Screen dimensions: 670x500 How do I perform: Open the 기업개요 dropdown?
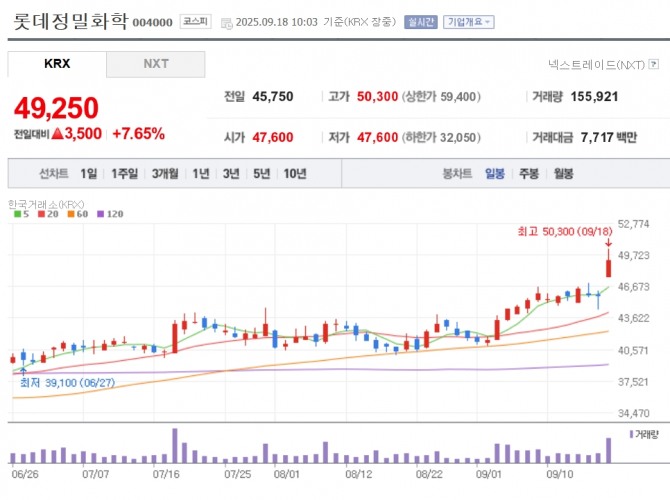point(469,22)
